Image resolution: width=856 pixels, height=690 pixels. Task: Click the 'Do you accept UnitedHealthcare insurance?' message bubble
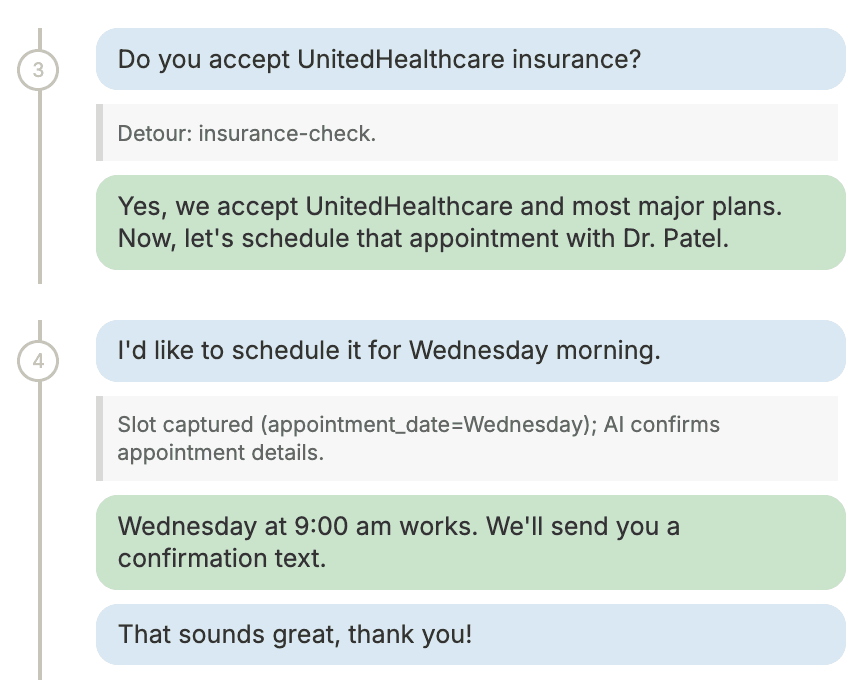471,59
